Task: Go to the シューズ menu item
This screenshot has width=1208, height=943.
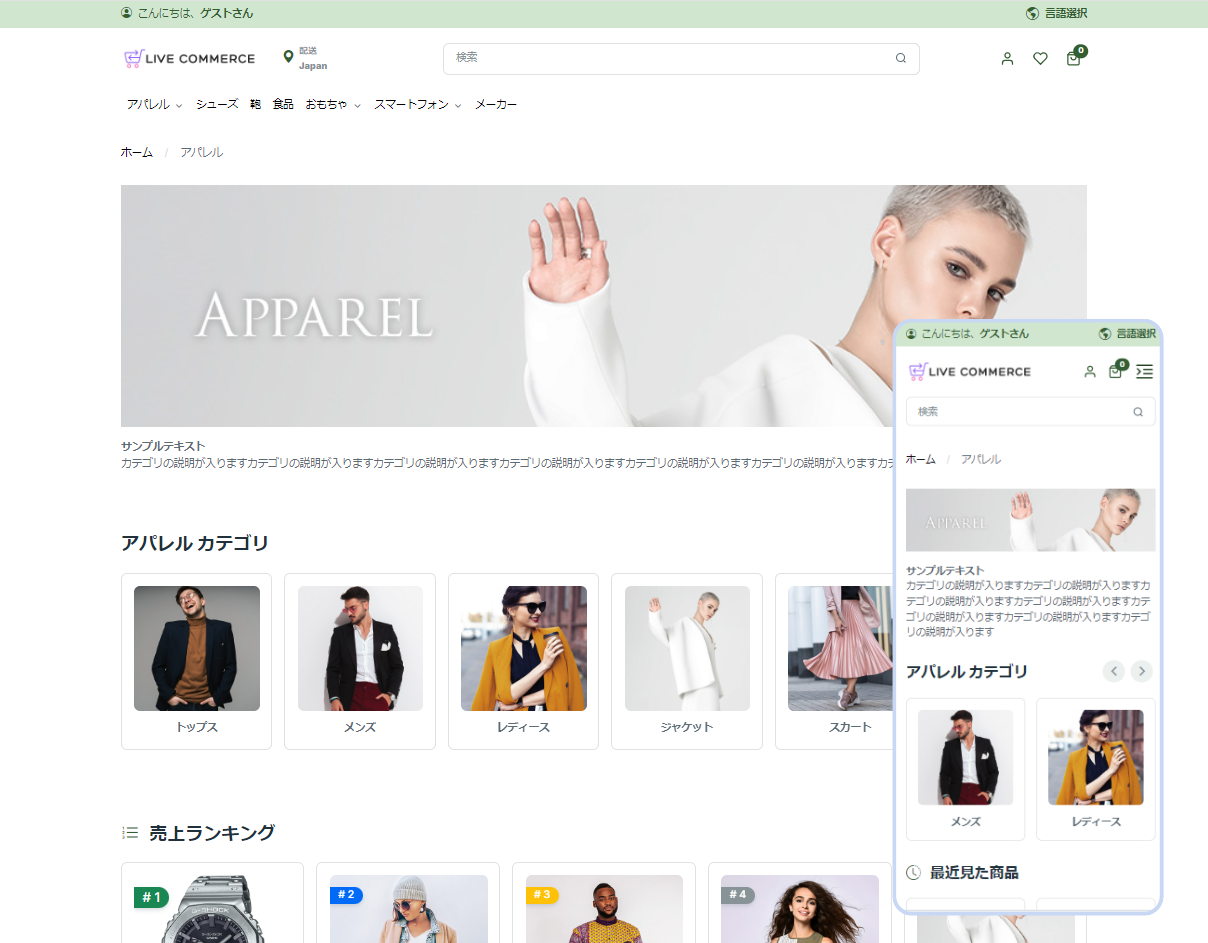Action: [x=217, y=105]
